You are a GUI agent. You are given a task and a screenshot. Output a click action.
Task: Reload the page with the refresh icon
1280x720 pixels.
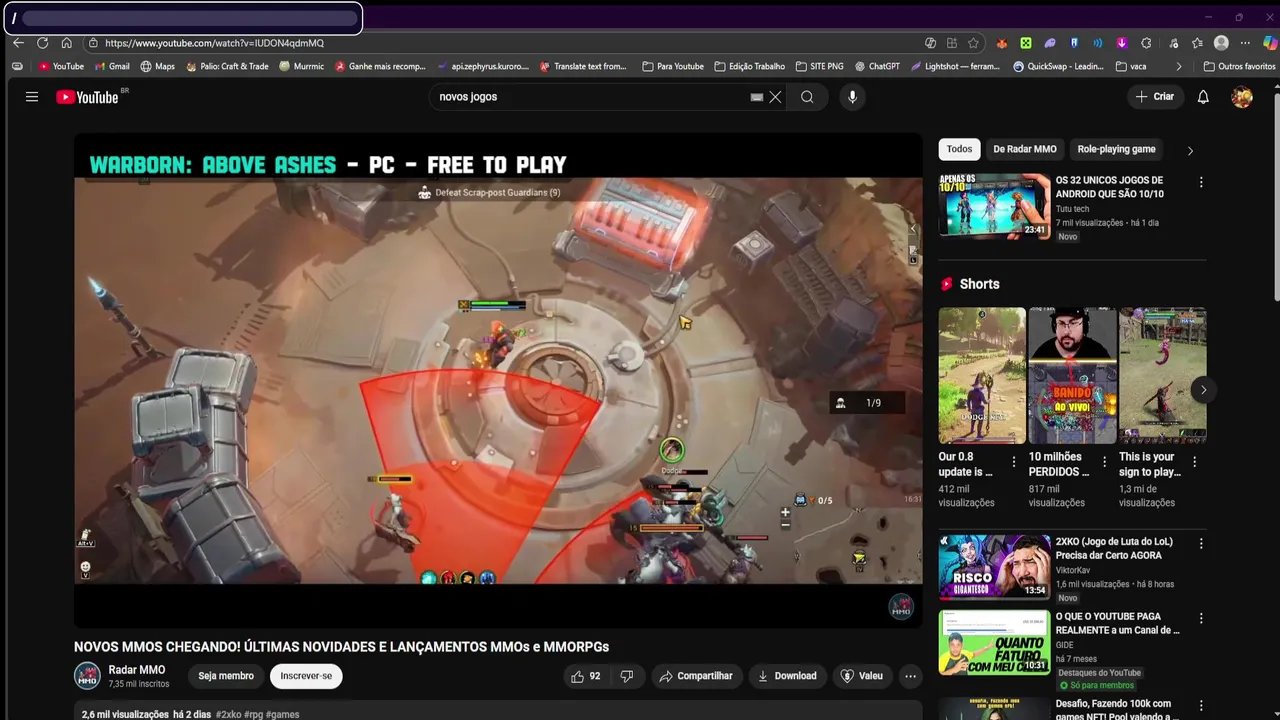(42, 43)
